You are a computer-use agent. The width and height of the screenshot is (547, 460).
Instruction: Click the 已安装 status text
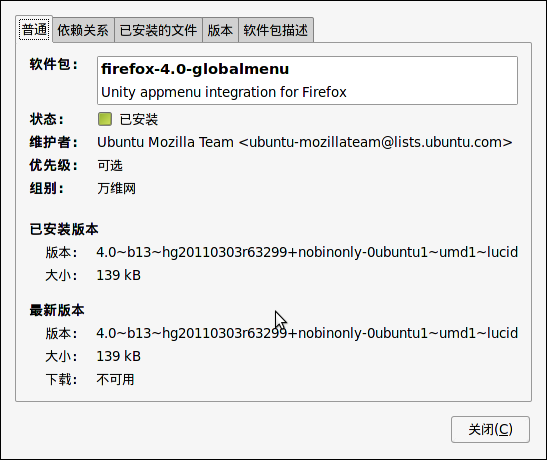coord(139,119)
